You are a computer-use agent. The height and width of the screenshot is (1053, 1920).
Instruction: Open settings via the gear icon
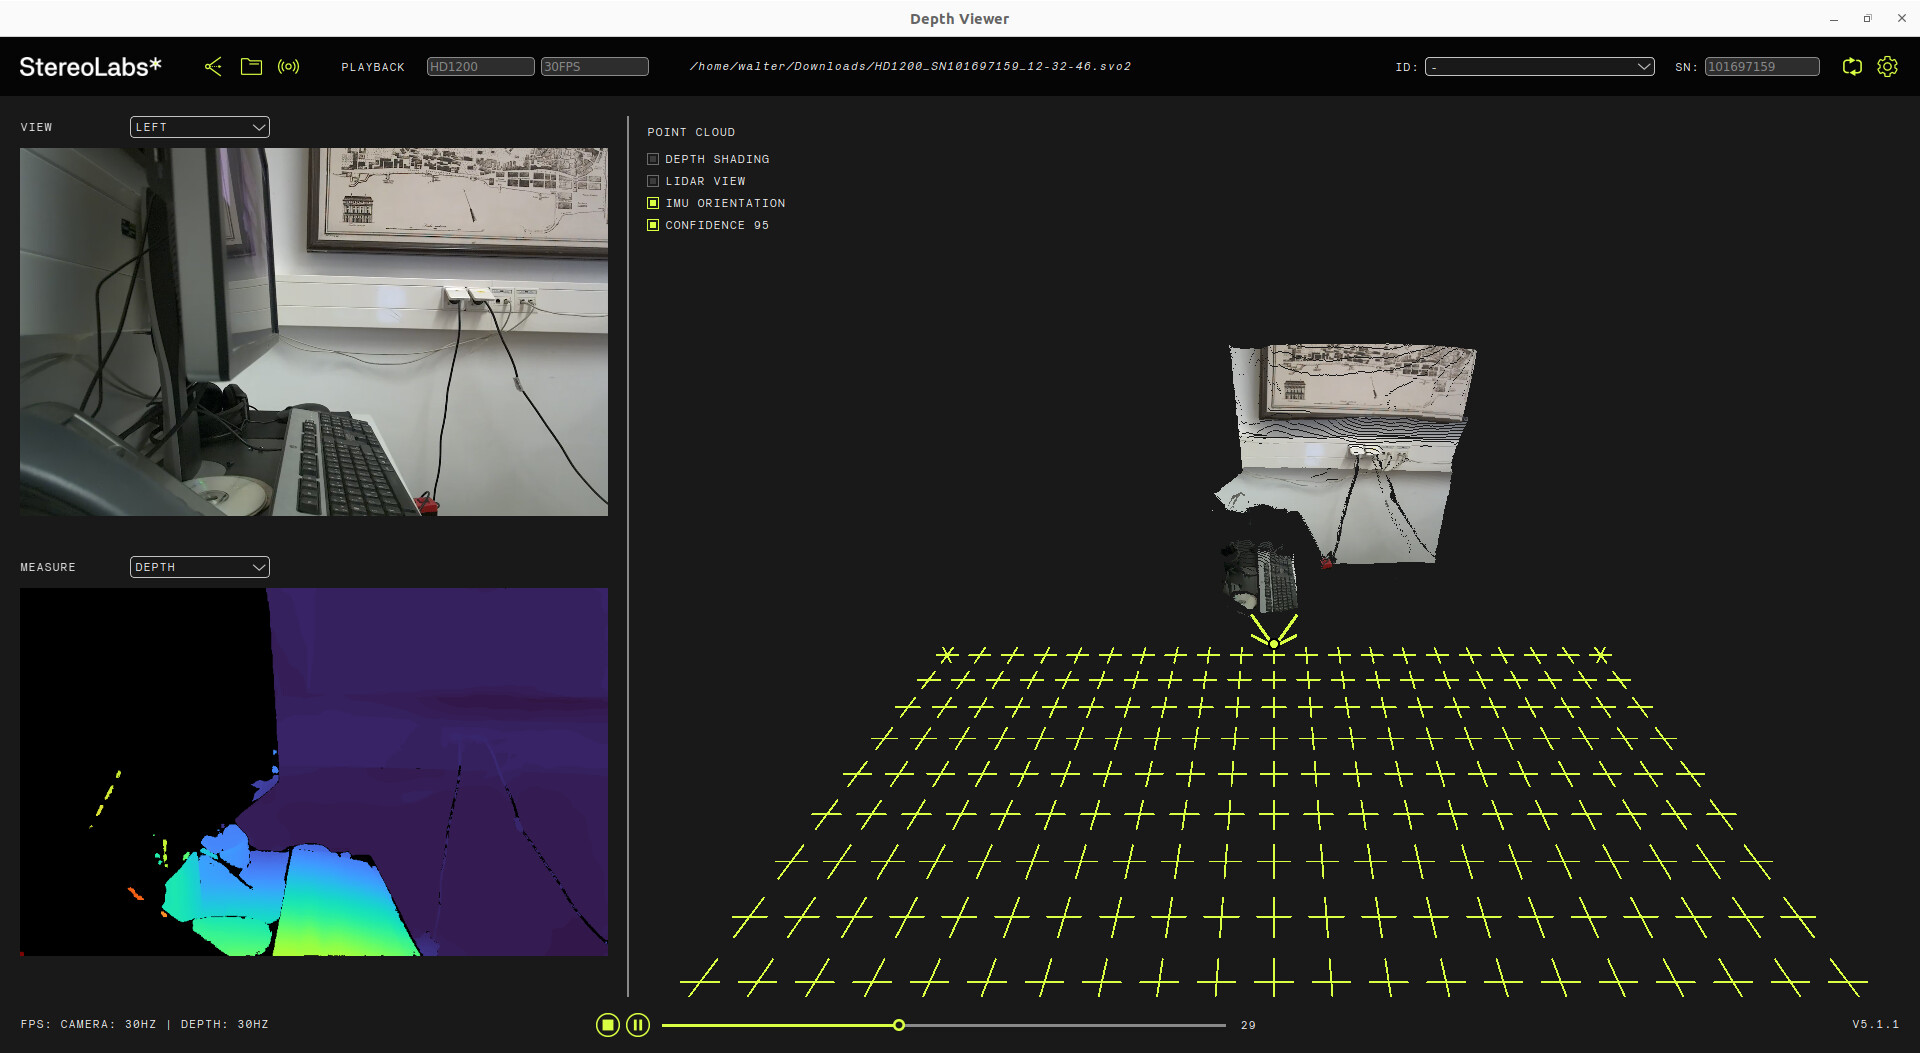click(x=1887, y=67)
